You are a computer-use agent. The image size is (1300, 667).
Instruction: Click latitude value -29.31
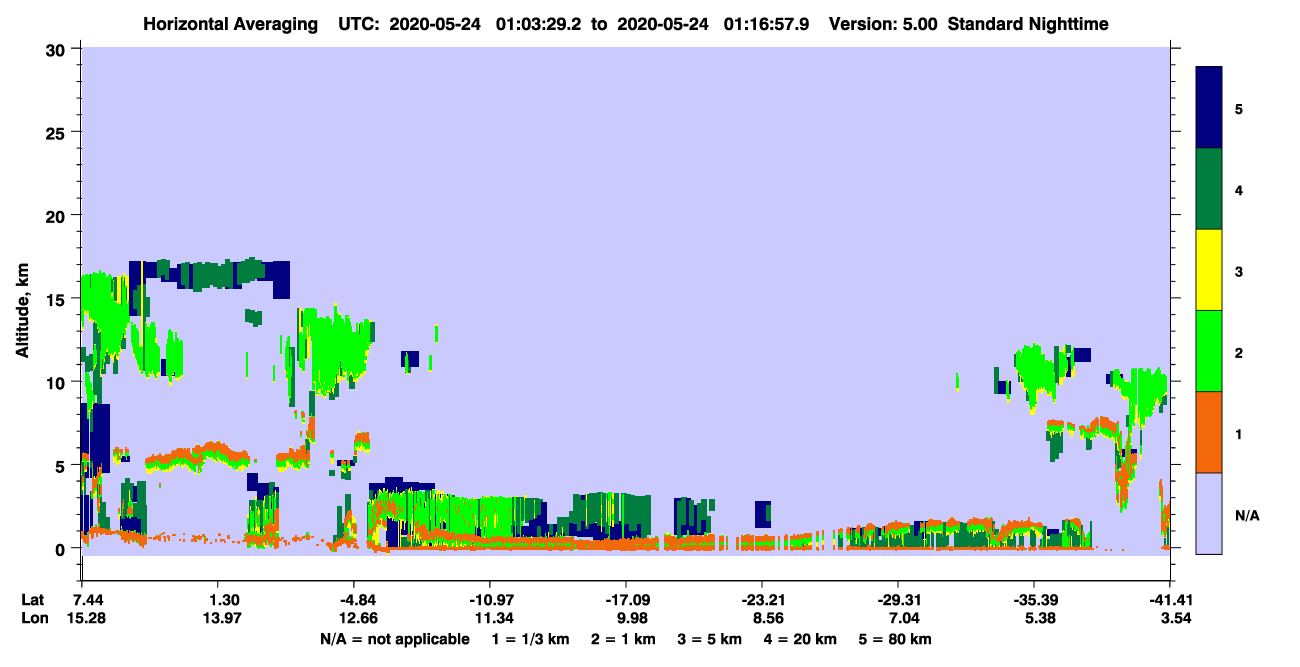click(898, 600)
